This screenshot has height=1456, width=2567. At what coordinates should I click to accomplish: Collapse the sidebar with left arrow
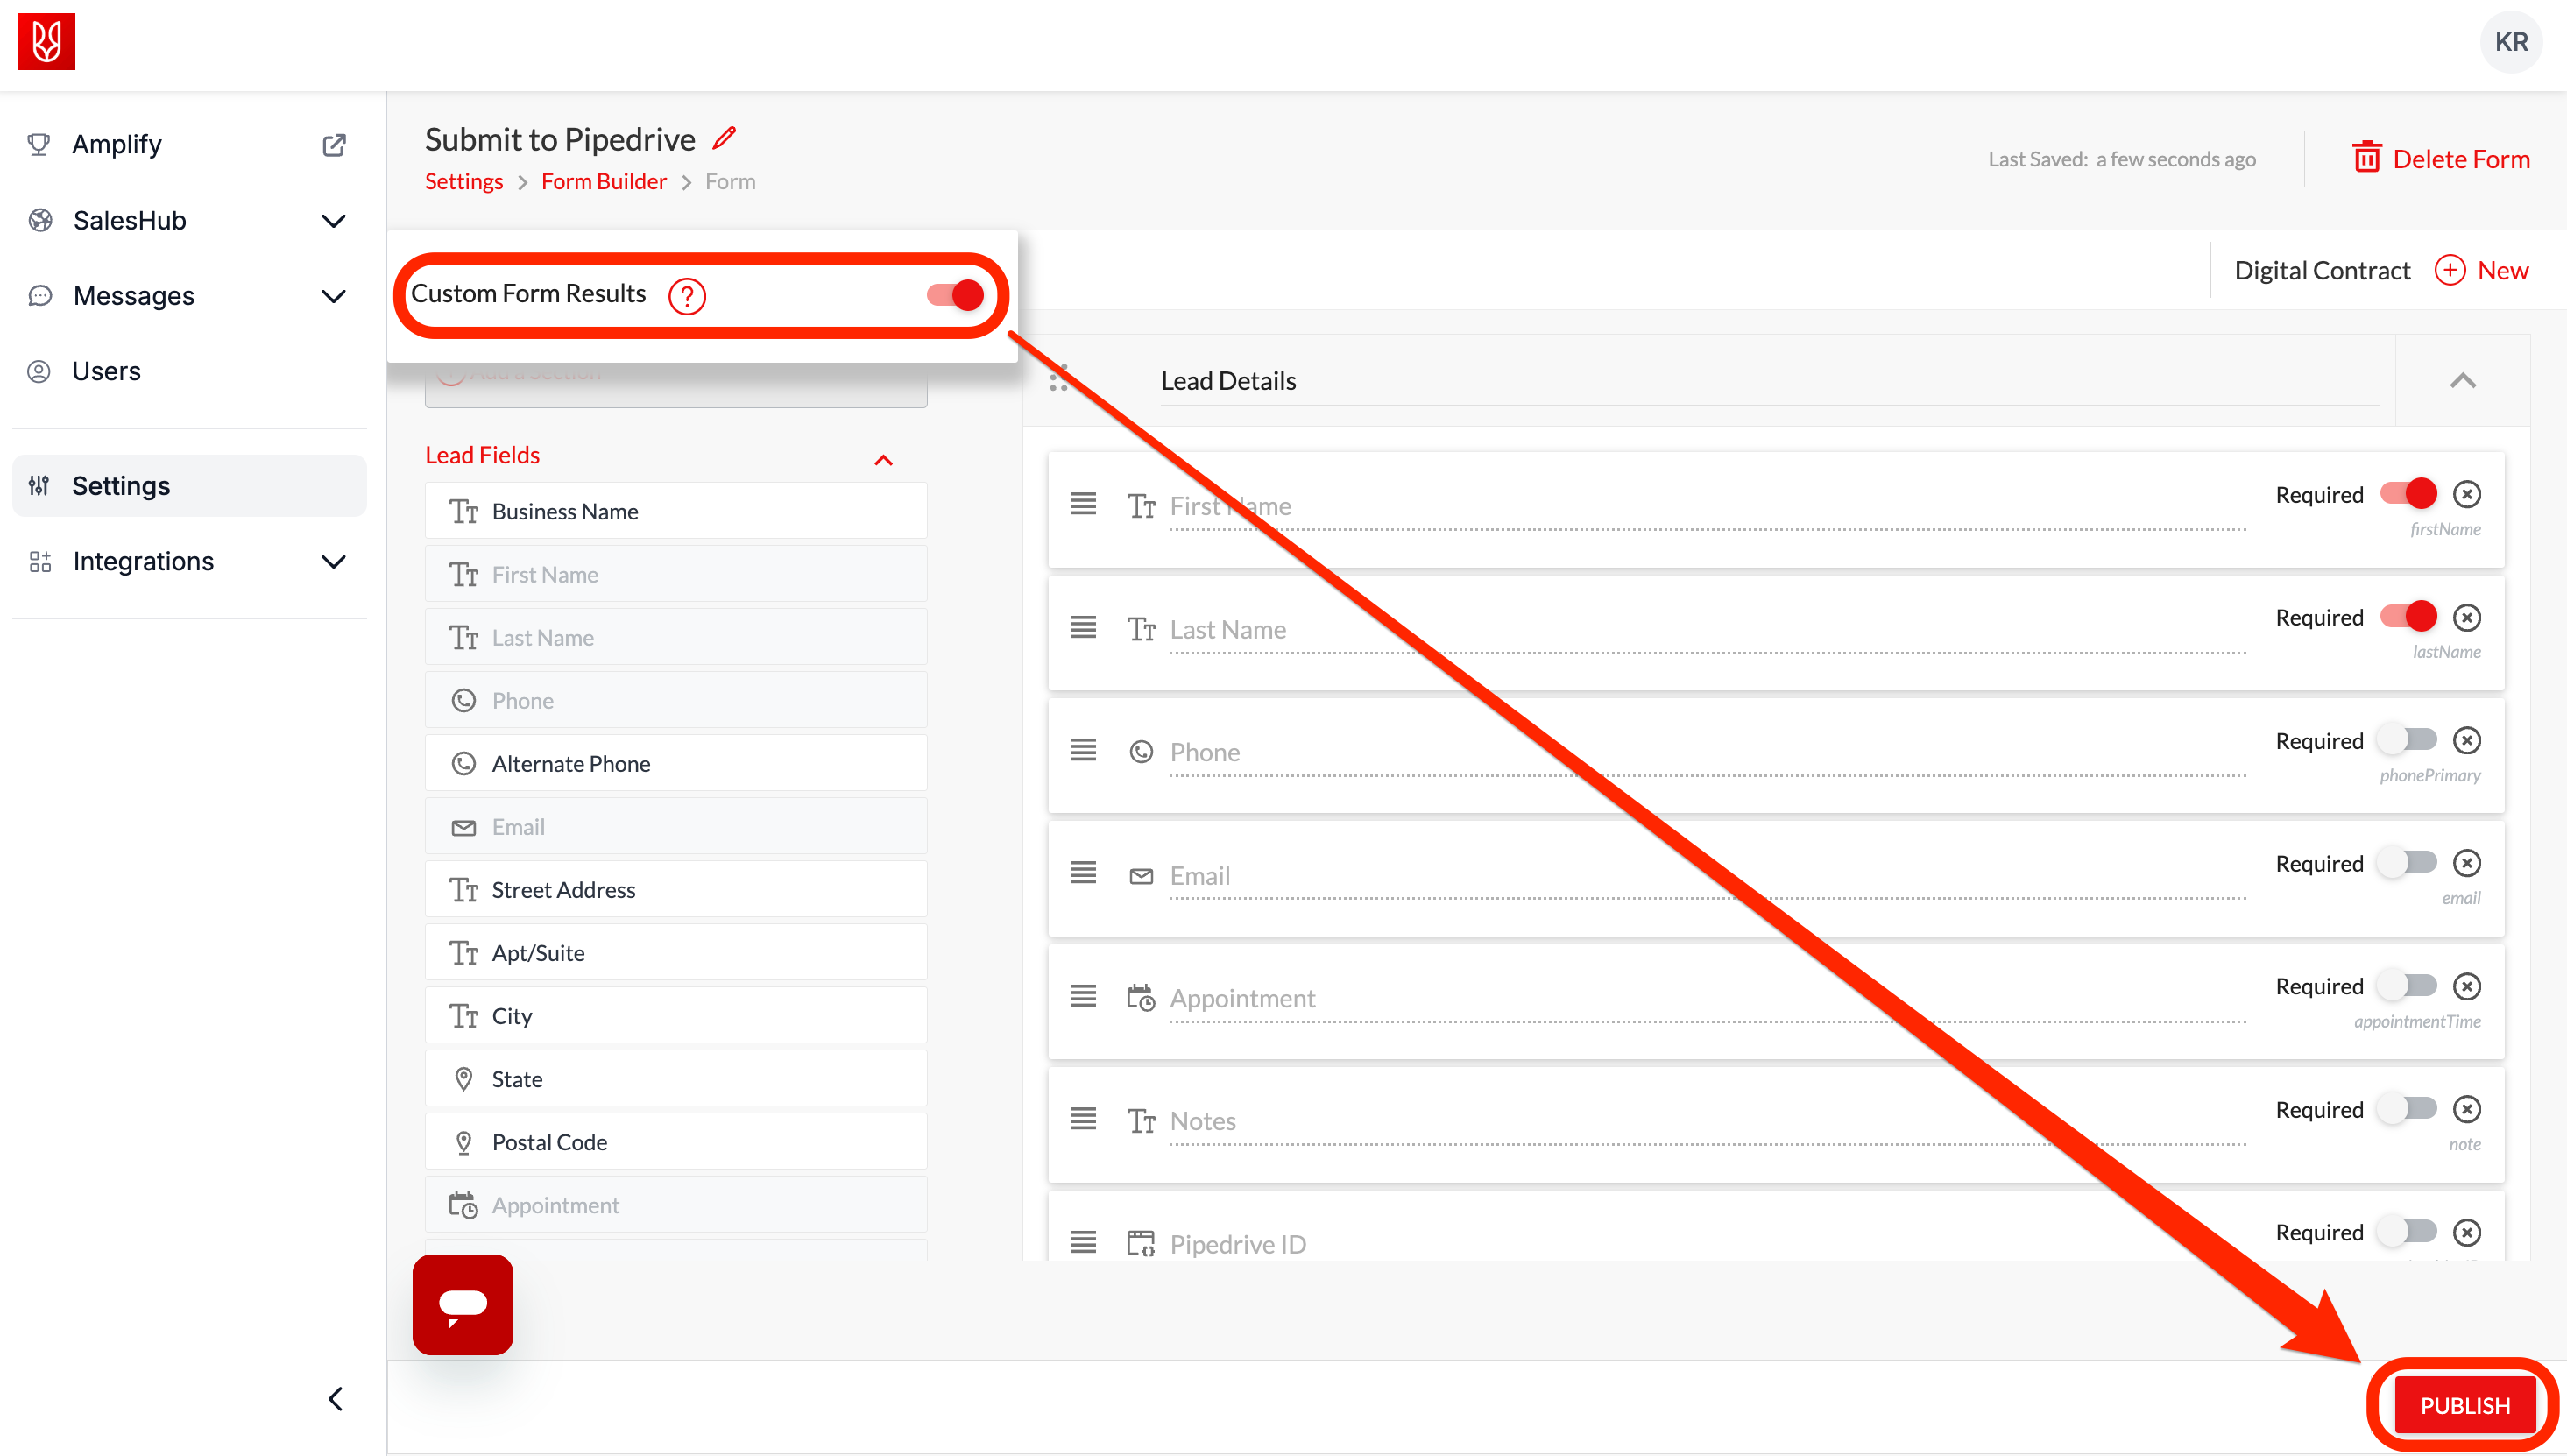(336, 1398)
